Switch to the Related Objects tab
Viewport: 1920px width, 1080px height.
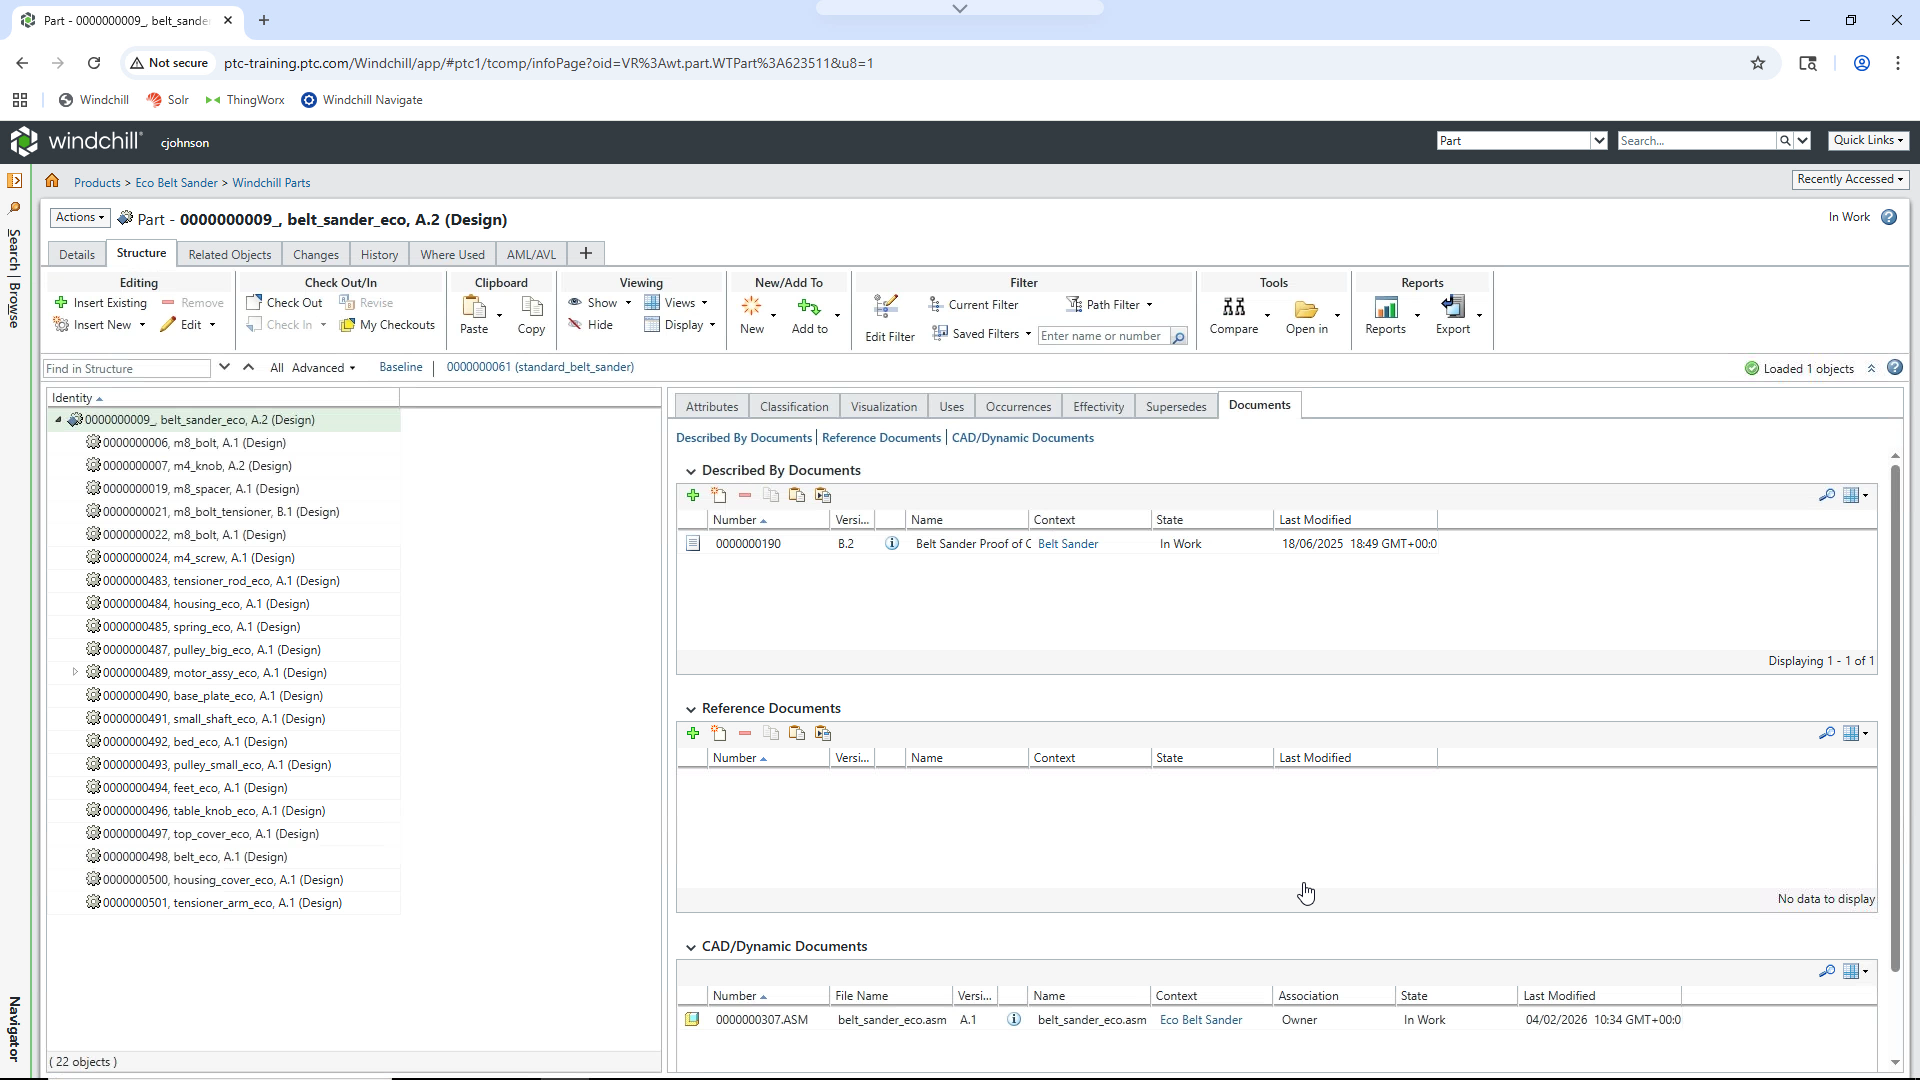click(x=230, y=255)
